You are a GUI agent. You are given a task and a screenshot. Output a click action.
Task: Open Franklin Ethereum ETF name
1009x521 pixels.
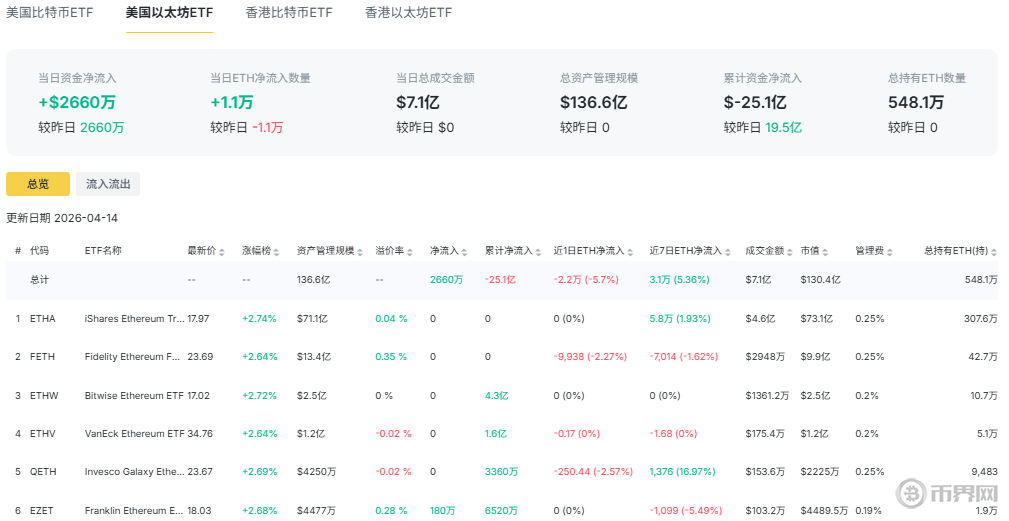[x=134, y=510]
